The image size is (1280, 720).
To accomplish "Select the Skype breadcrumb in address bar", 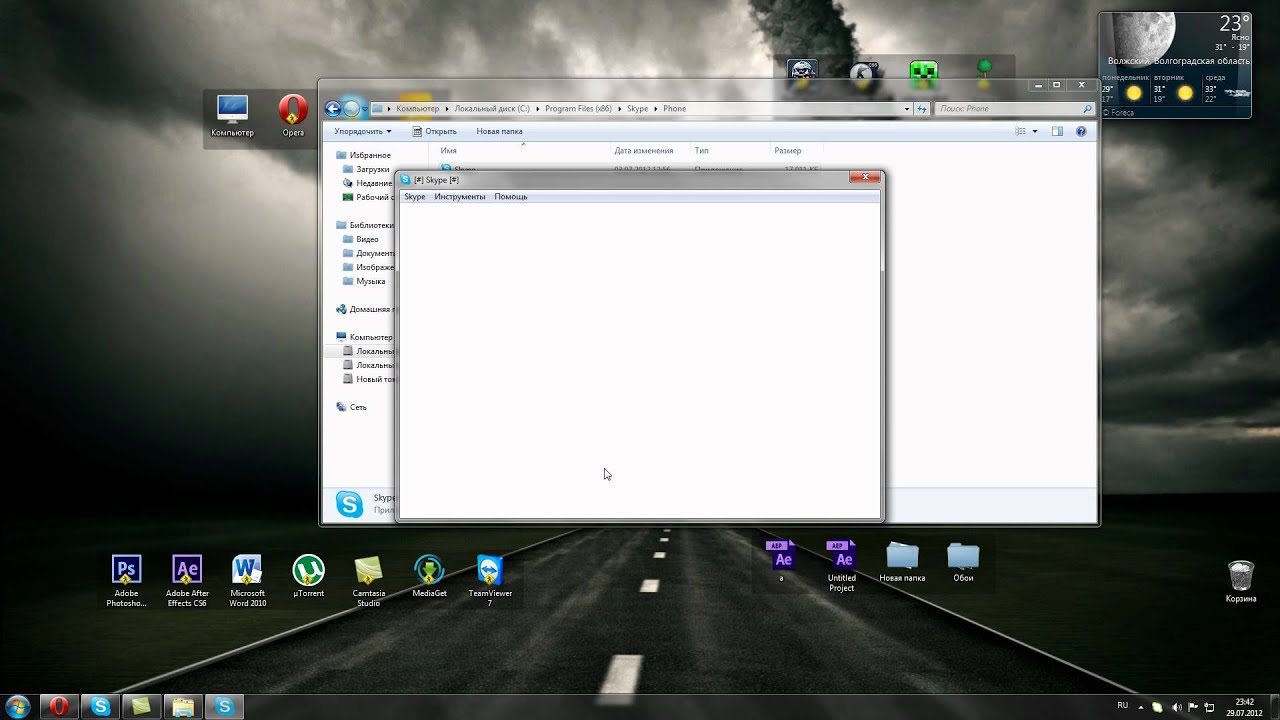I will tap(637, 108).
